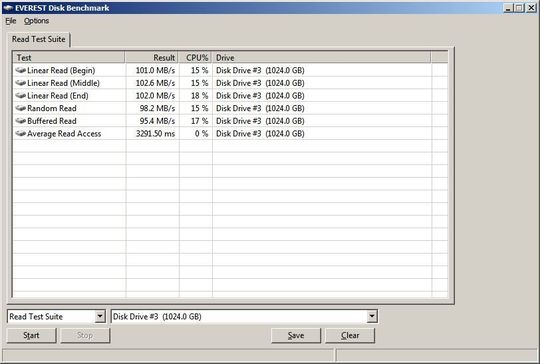Close the EVEREST Disk Benchmark window
The image size is (540, 364).
(531, 8)
